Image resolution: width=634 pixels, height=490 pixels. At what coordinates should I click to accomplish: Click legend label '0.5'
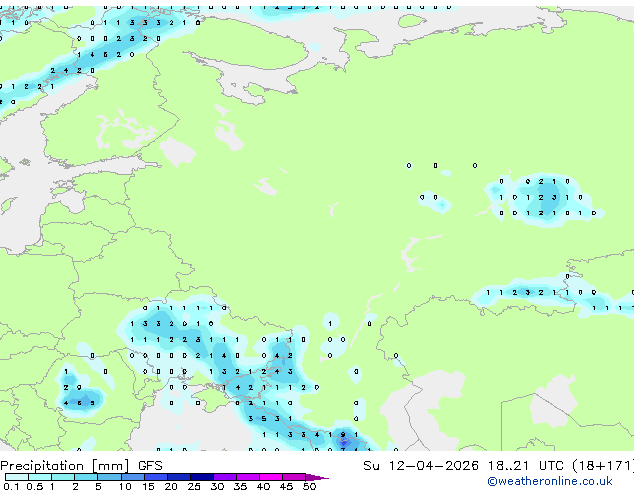[x=35, y=486]
